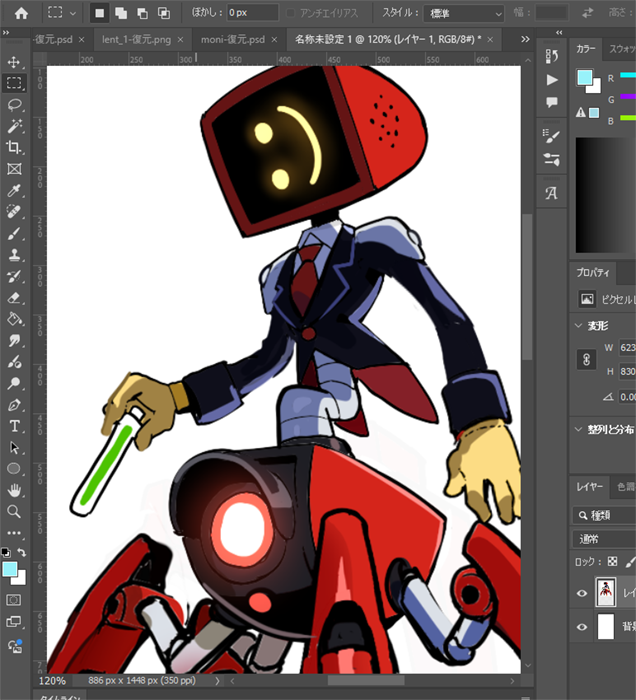
Task: Select the Ellipse shape tool
Action: point(14,469)
